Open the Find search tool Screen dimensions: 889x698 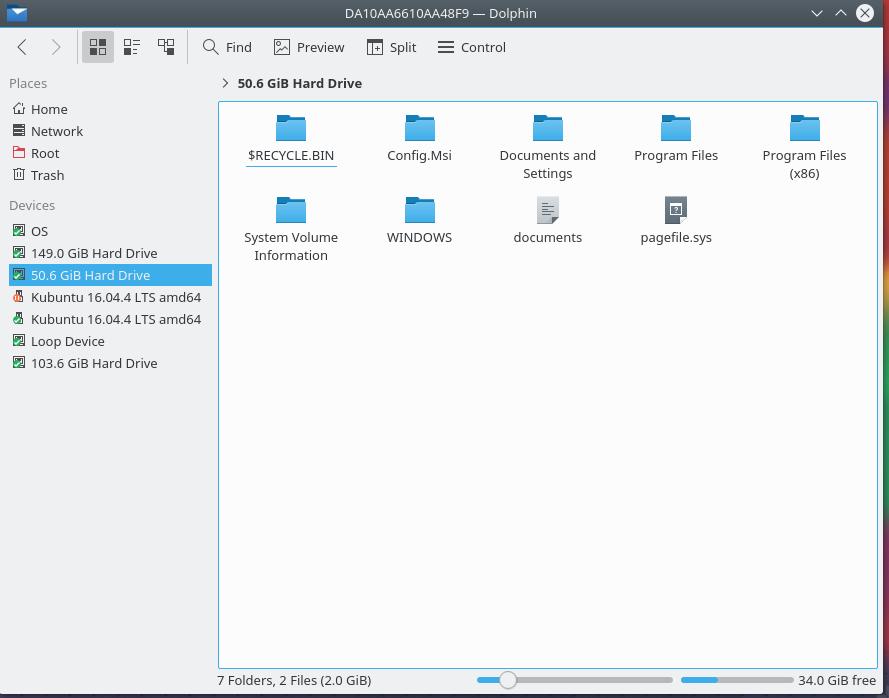click(x=227, y=47)
